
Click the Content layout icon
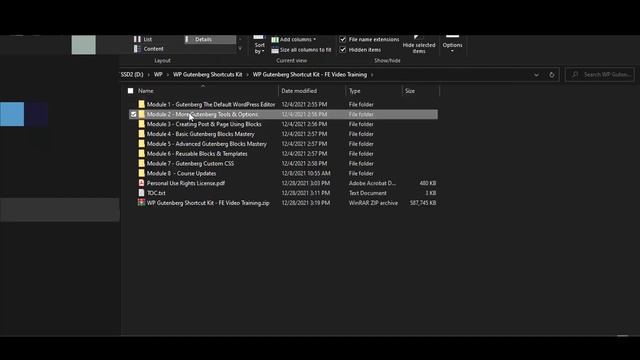point(137,49)
